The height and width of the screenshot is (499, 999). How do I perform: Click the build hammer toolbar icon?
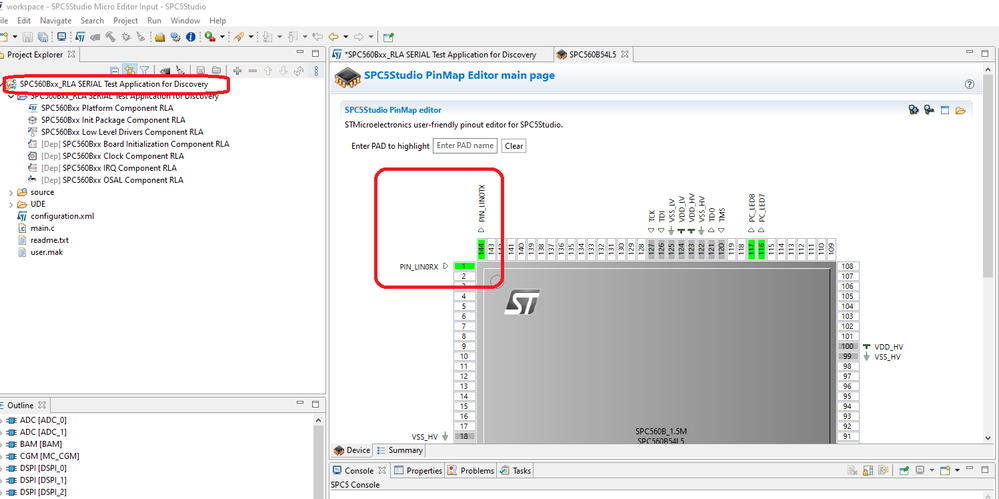(x=110, y=37)
